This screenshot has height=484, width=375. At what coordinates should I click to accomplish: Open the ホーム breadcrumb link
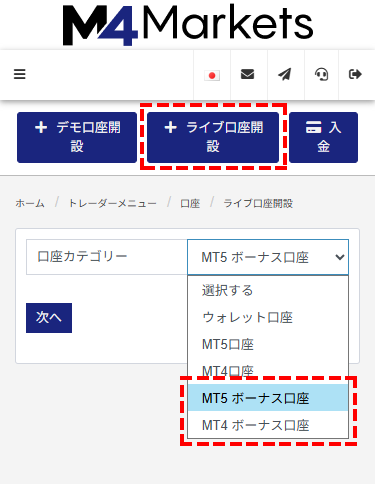pos(30,203)
